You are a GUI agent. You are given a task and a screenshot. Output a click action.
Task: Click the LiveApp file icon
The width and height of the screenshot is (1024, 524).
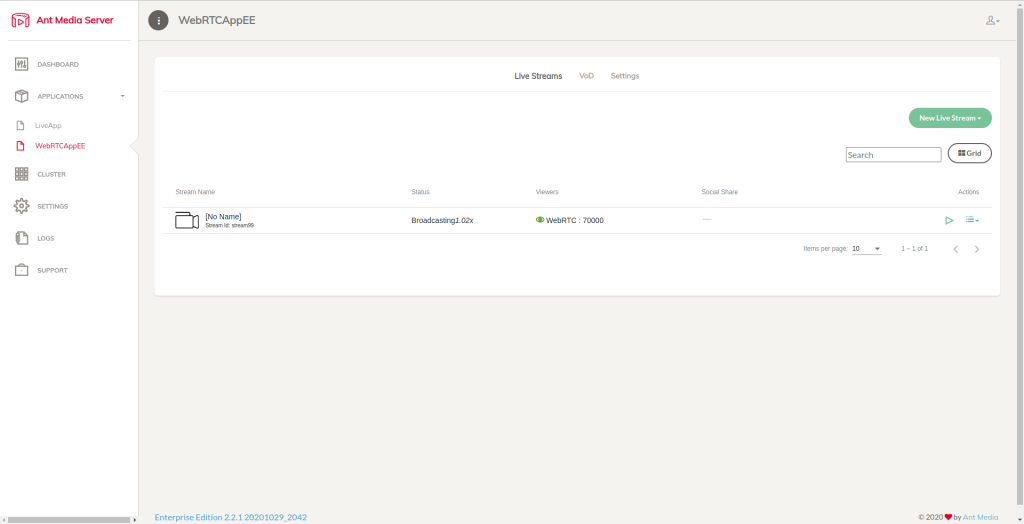[x=20, y=125]
